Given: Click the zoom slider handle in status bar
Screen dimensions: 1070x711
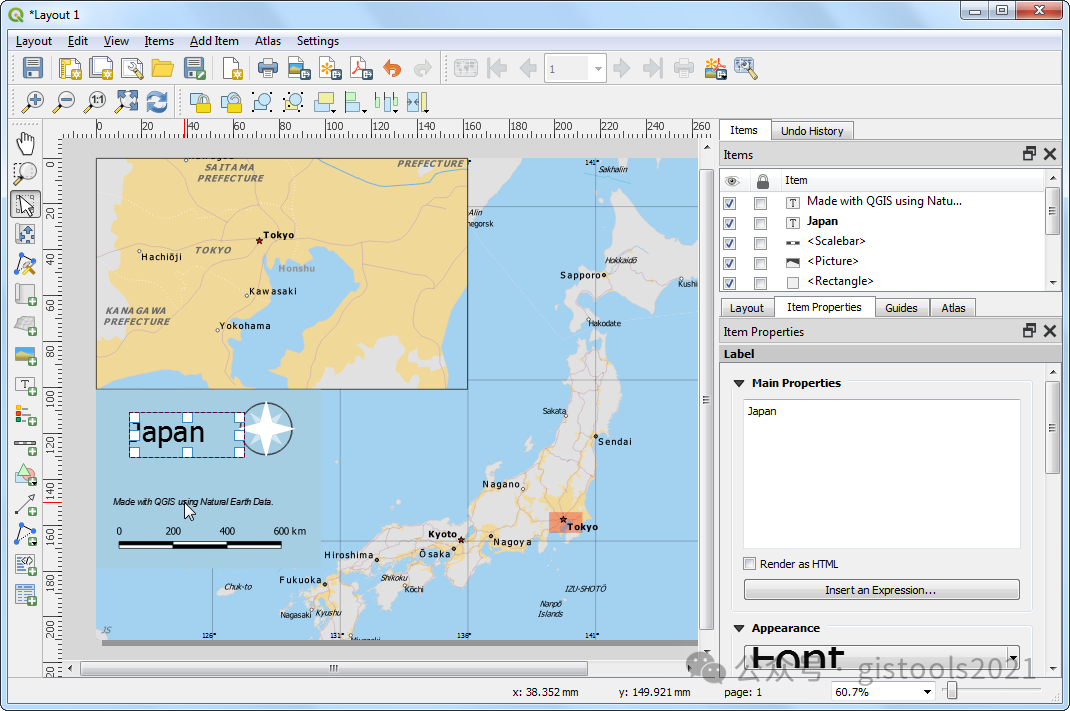Looking at the screenshot, I should point(952,691).
